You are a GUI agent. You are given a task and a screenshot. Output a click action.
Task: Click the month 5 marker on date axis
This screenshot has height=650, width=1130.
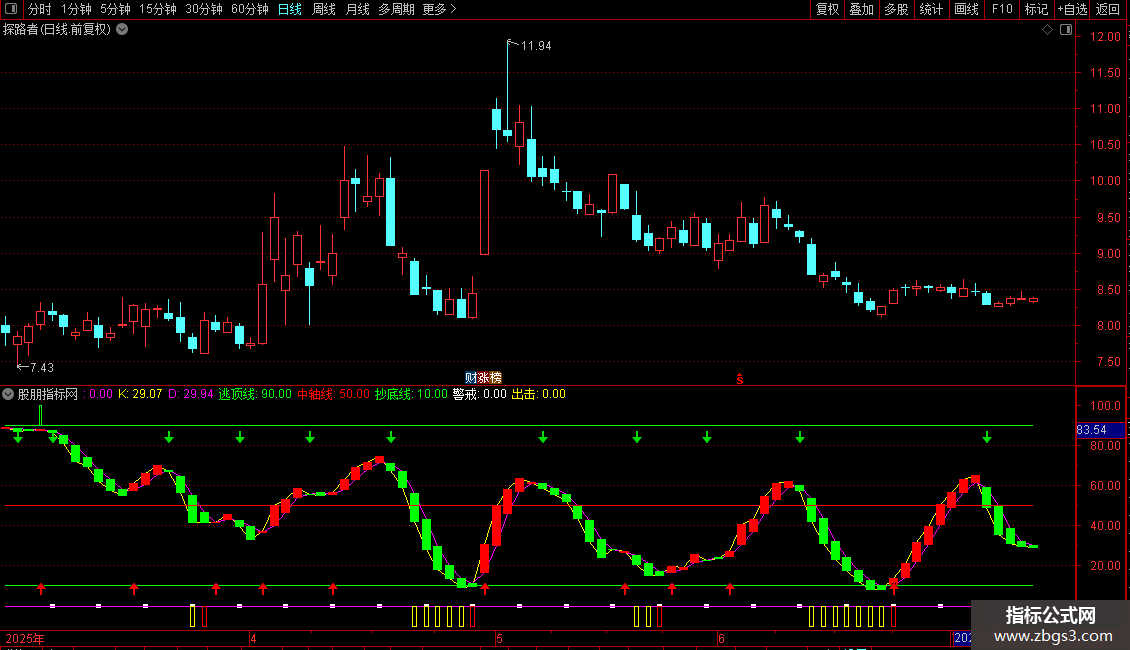point(499,639)
